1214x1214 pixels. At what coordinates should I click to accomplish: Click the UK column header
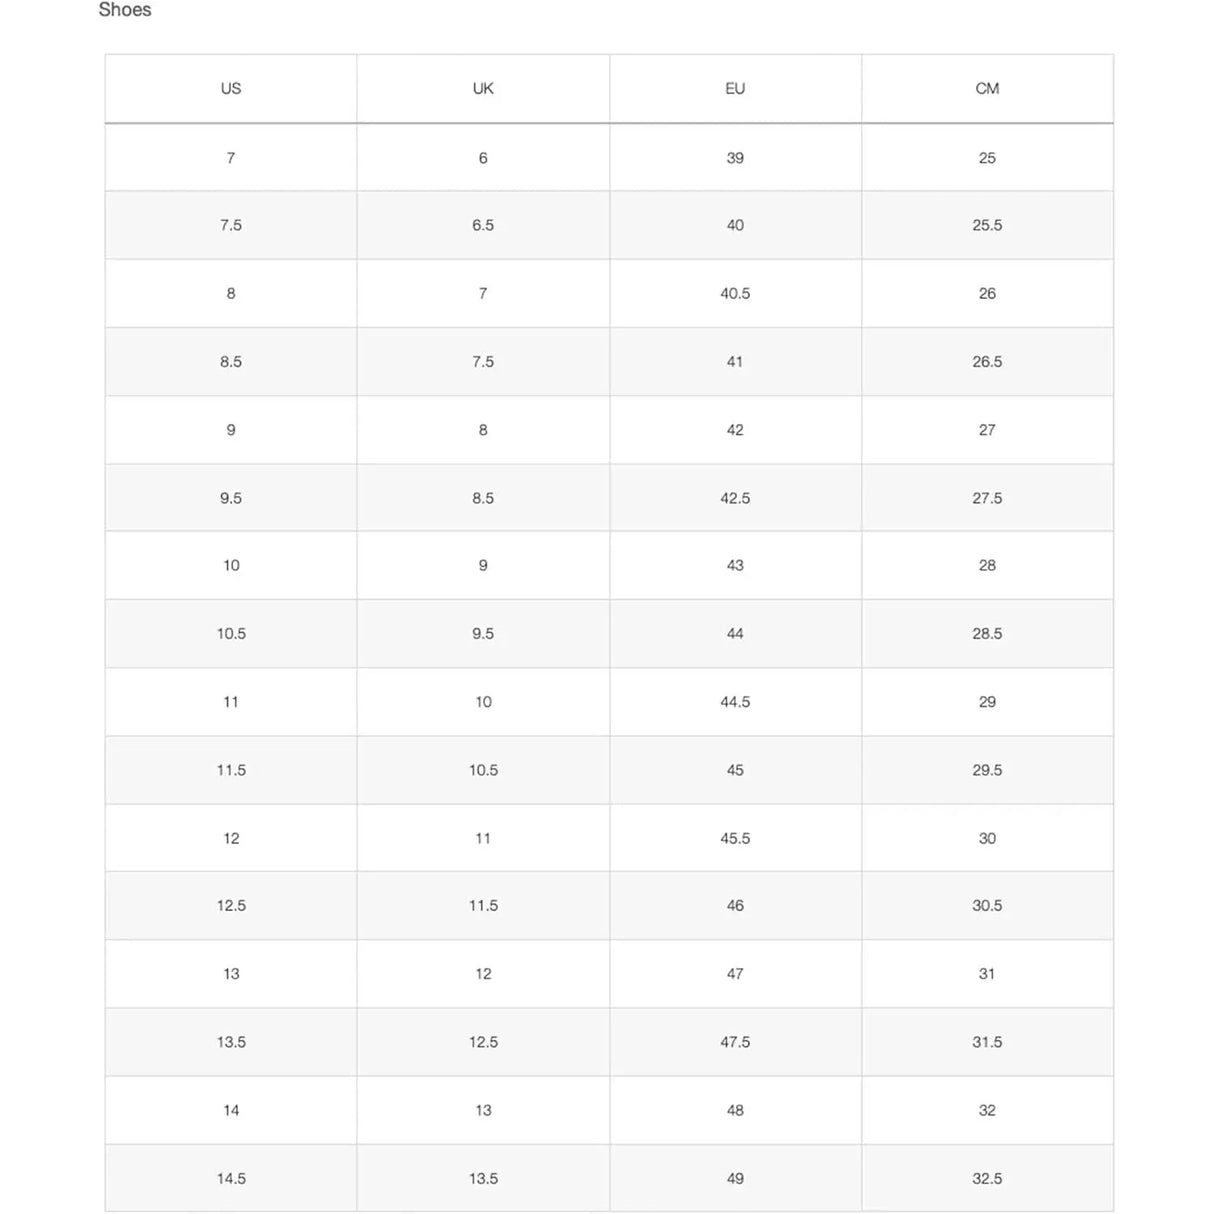point(483,89)
